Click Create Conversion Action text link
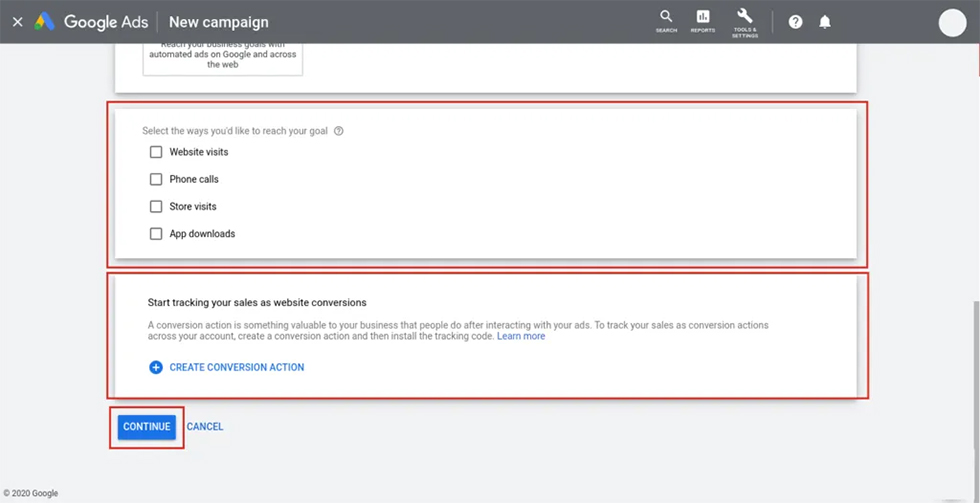 coord(236,367)
